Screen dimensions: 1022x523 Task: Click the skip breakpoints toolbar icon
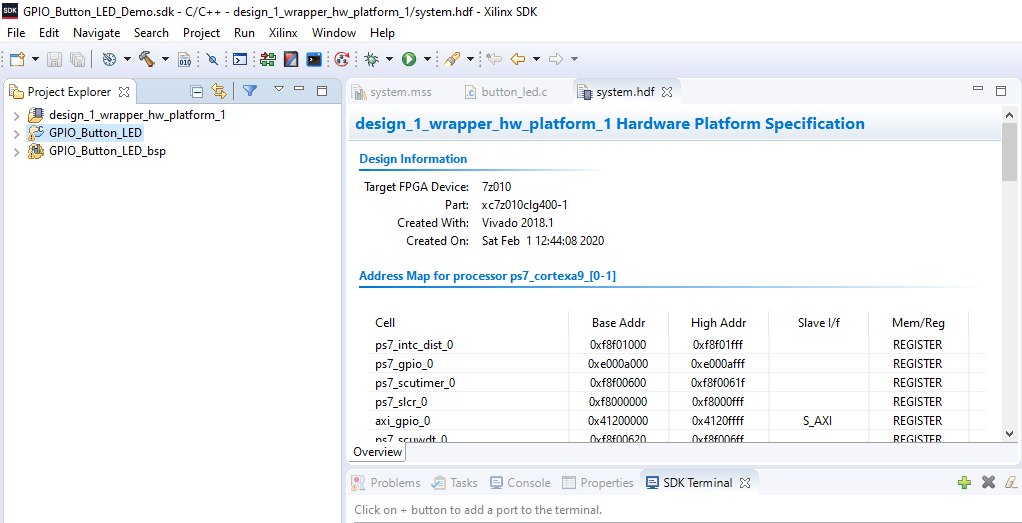pos(212,59)
